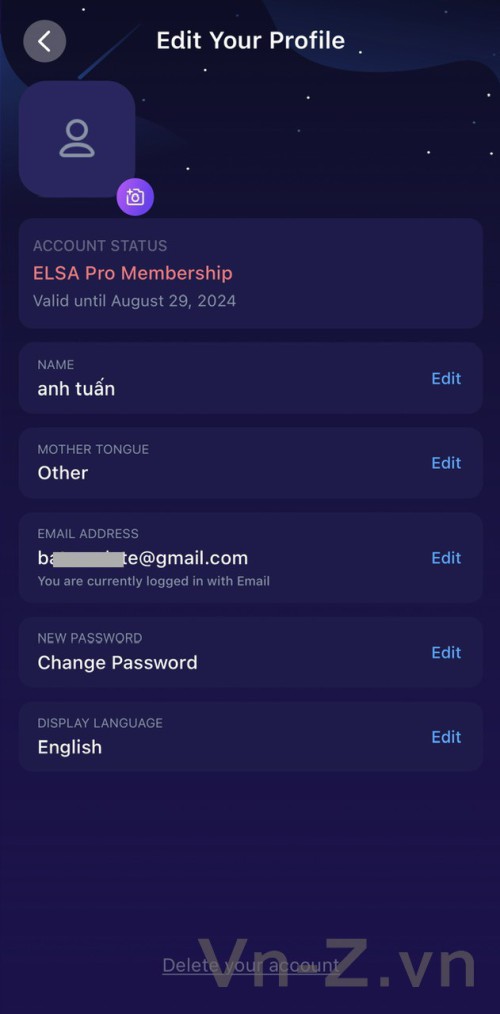Tap the Change Password text

click(x=117, y=663)
